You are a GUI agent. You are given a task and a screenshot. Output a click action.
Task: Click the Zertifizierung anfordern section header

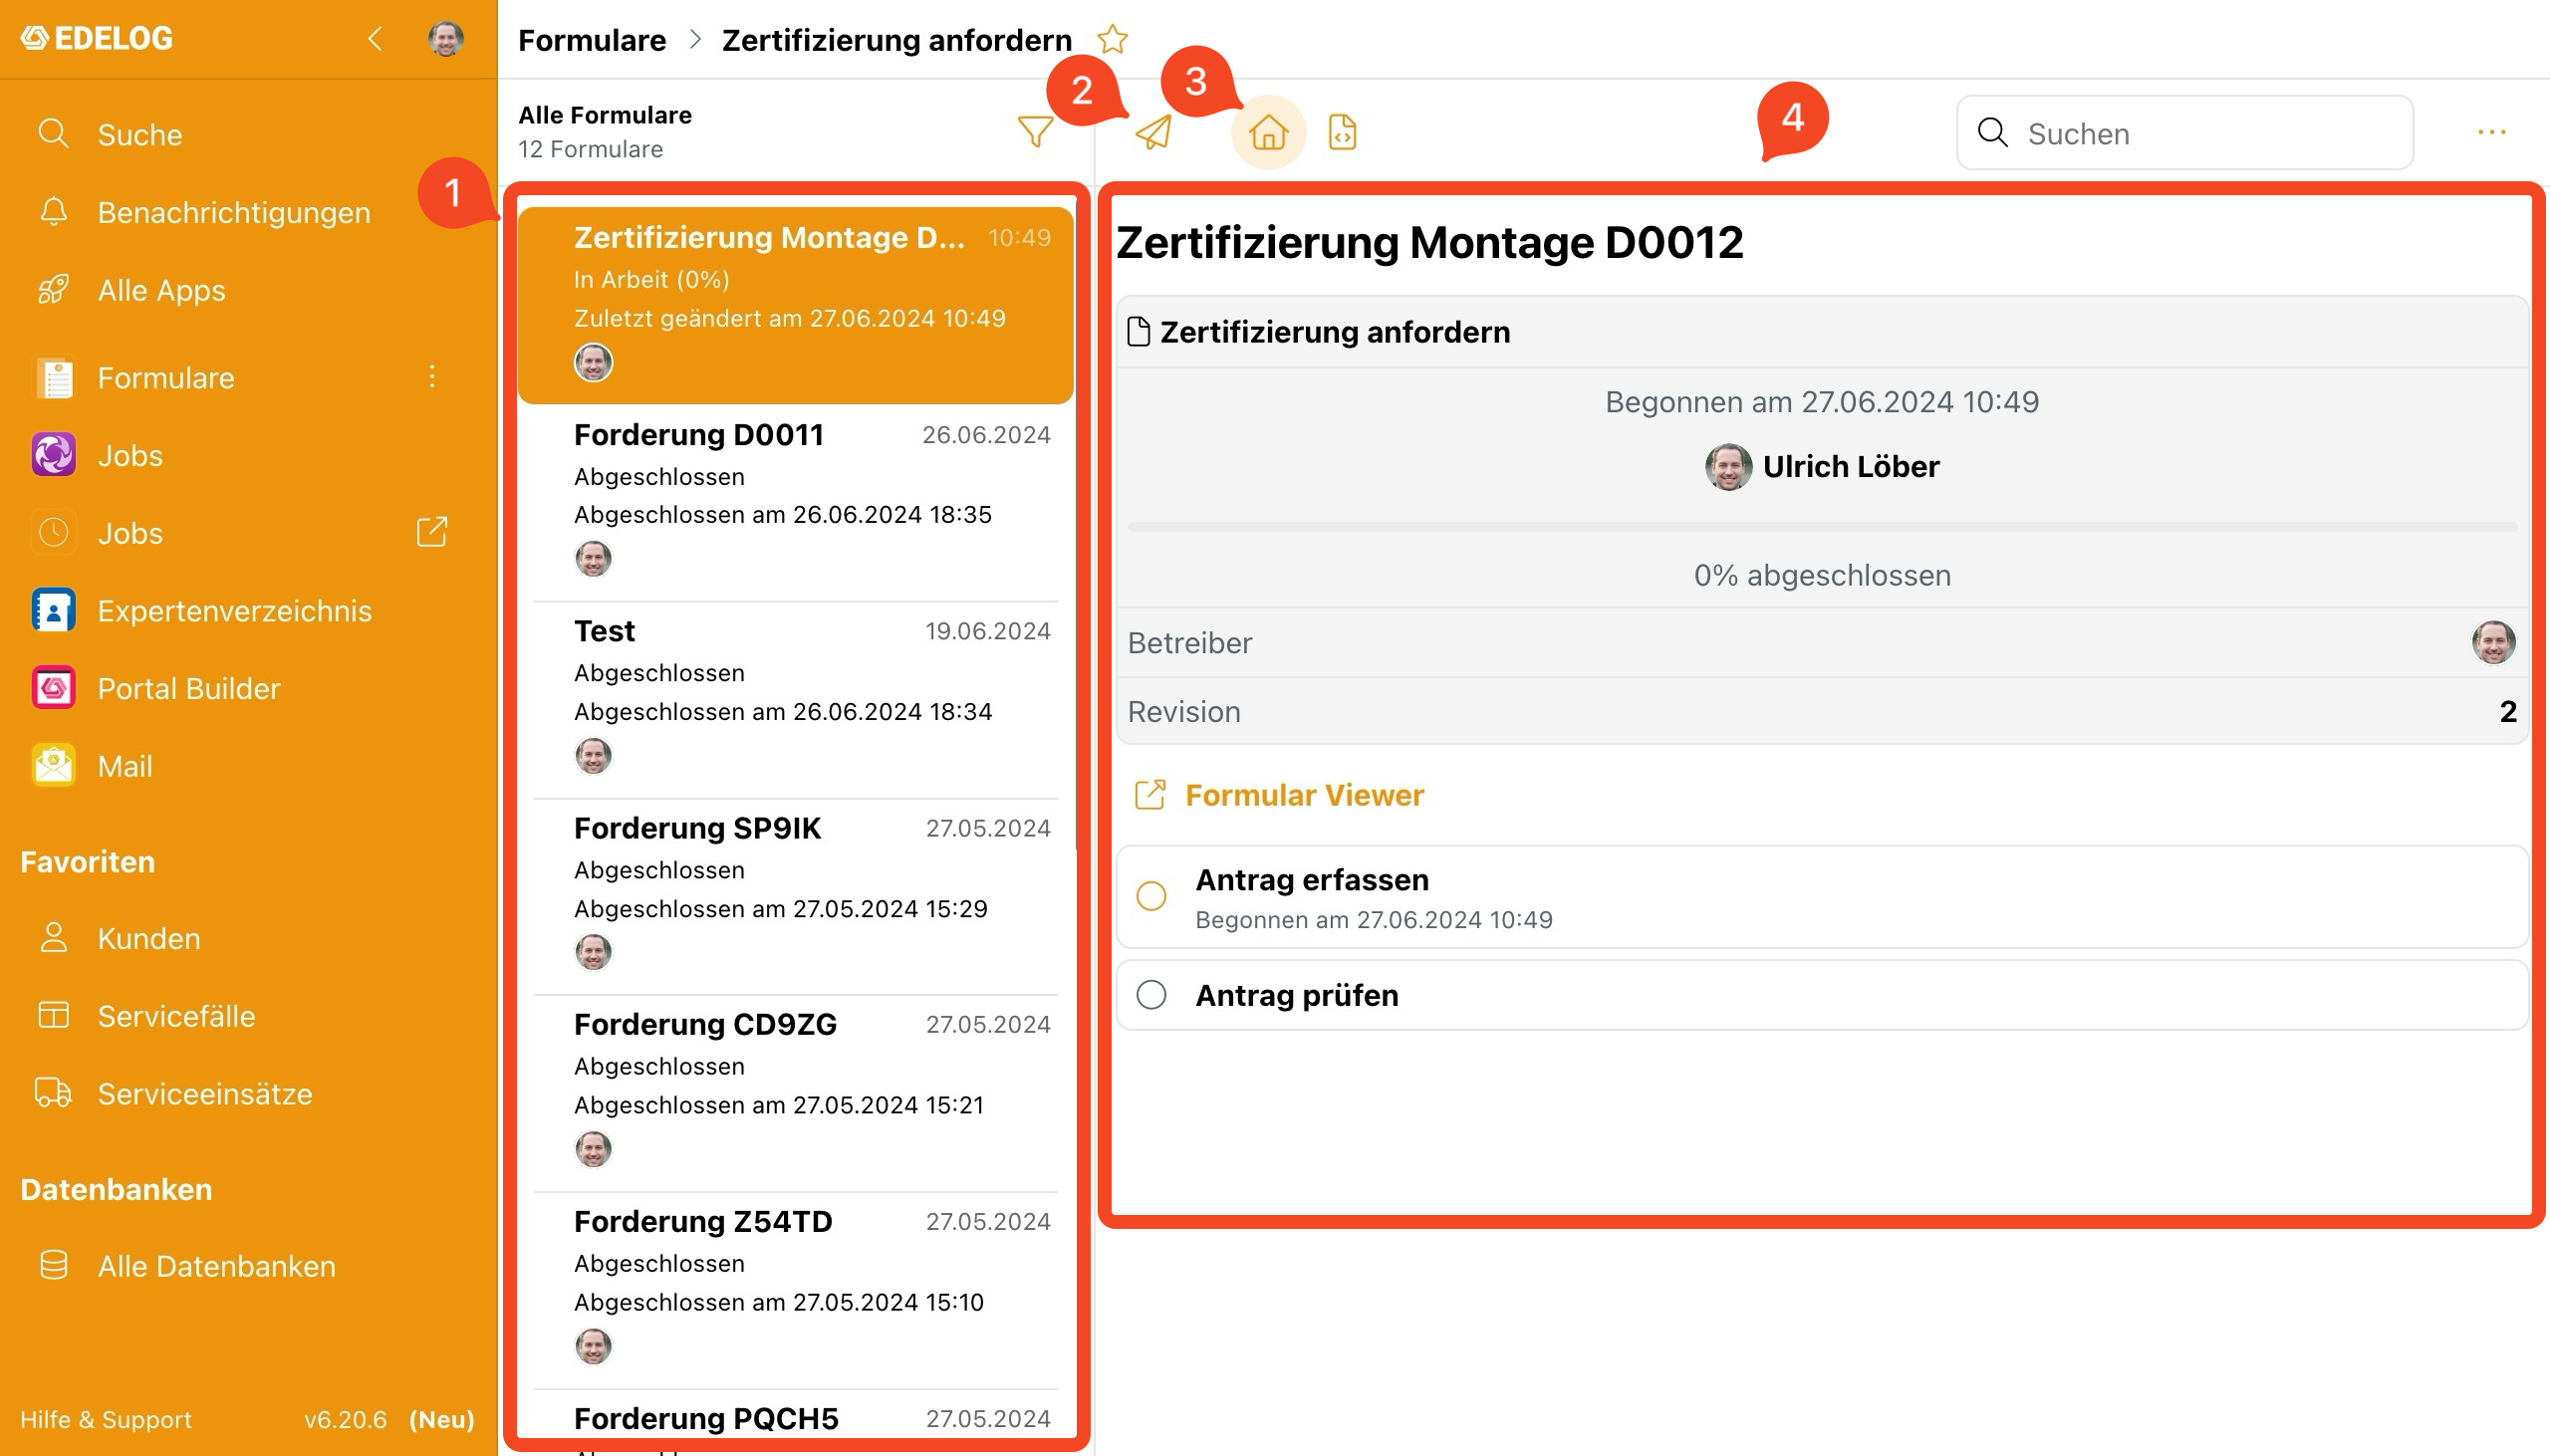point(1821,332)
